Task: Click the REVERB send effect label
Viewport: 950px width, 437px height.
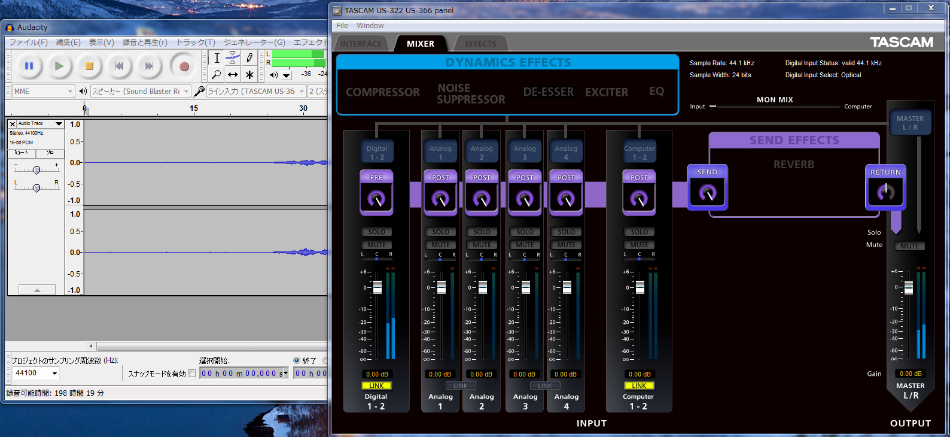Action: tap(794, 164)
